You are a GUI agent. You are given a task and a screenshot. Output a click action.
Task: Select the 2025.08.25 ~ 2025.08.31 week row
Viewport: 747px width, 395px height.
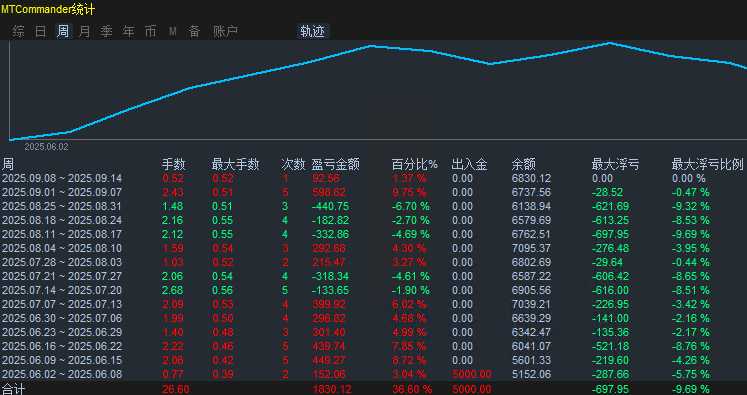click(374, 206)
